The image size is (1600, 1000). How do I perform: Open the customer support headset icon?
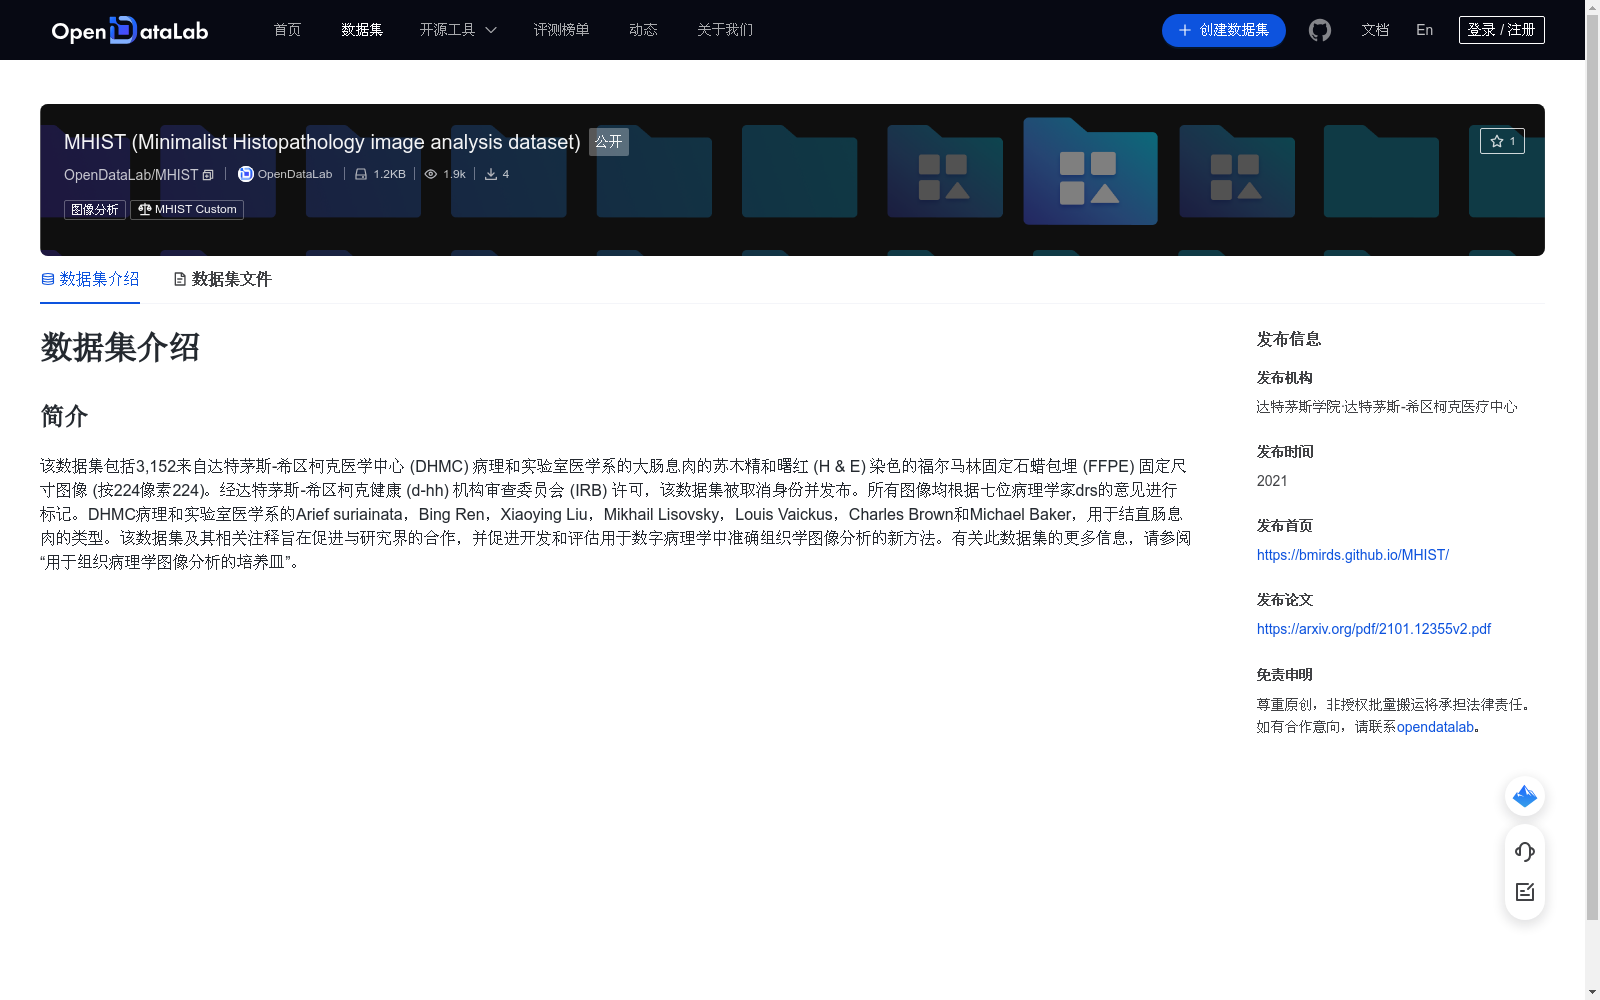pos(1525,851)
